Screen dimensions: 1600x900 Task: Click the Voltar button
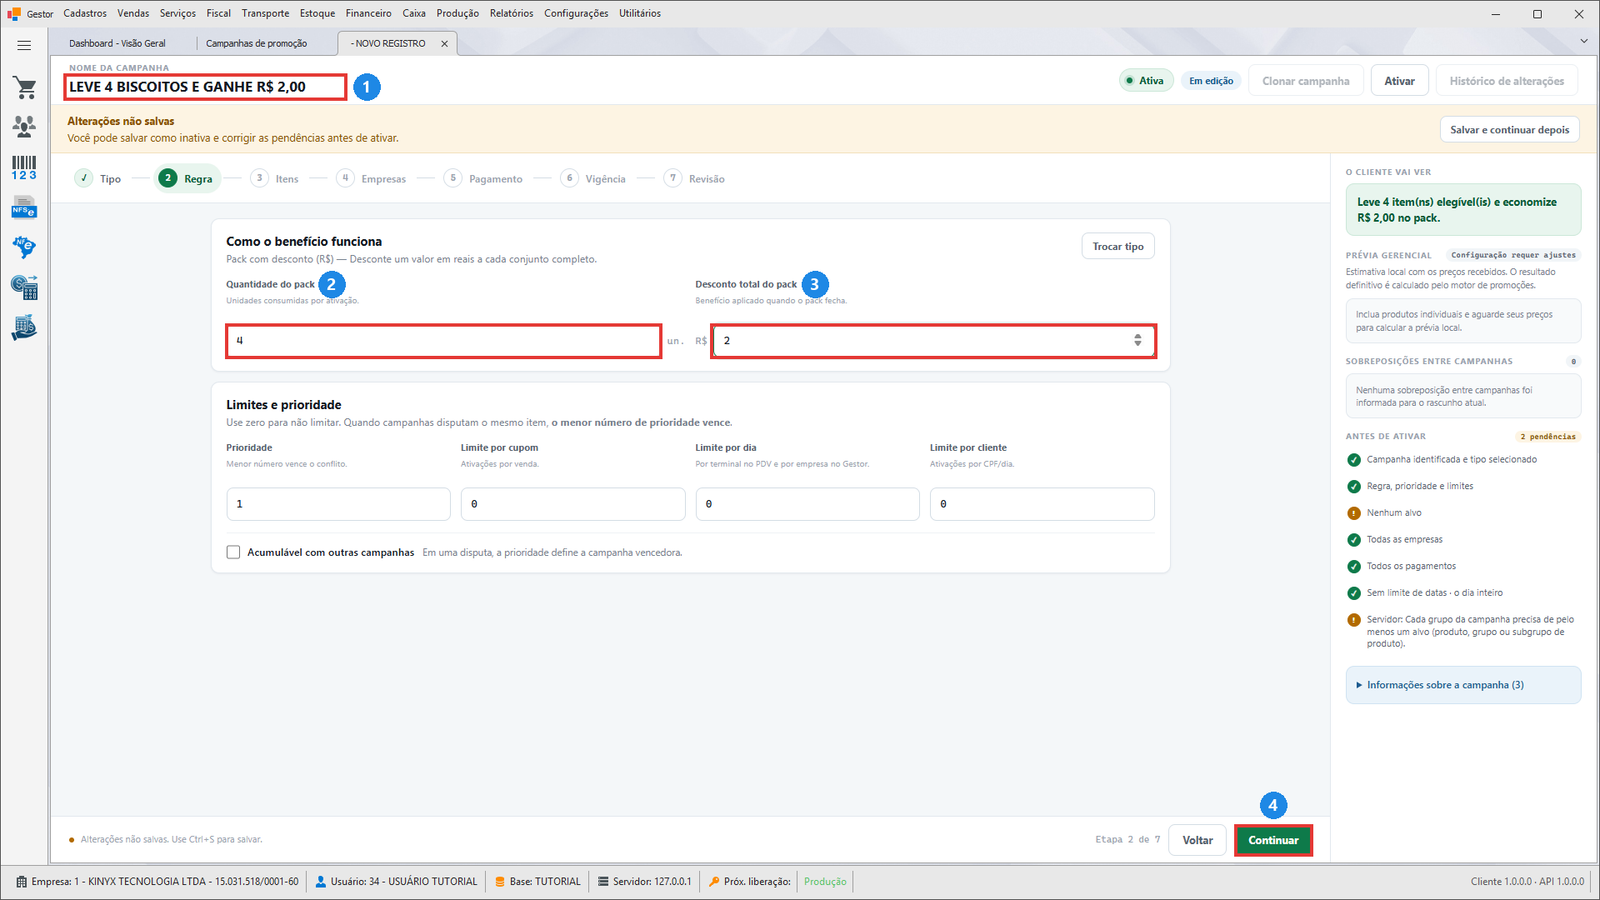(1198, 840)
